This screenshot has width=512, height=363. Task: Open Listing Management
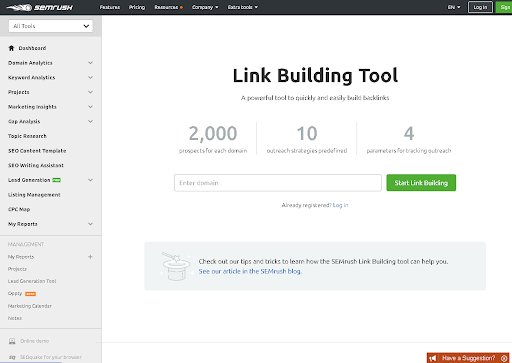[x=34, y=195]
